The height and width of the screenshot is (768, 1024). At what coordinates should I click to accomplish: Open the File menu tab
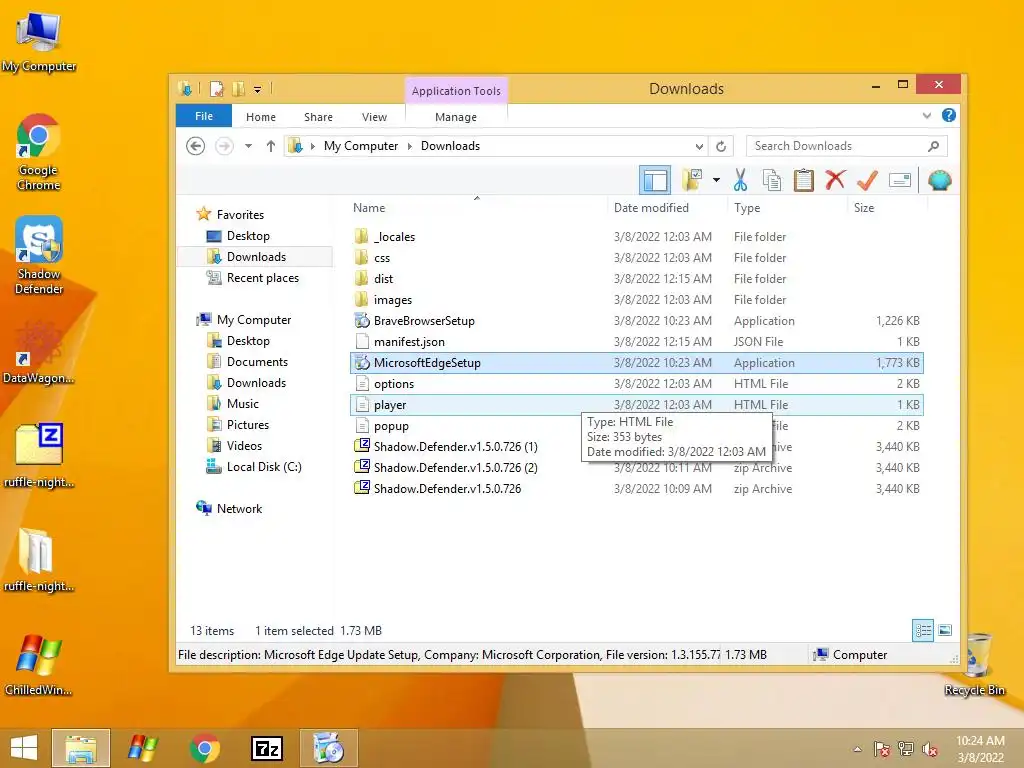pos(204,116)
